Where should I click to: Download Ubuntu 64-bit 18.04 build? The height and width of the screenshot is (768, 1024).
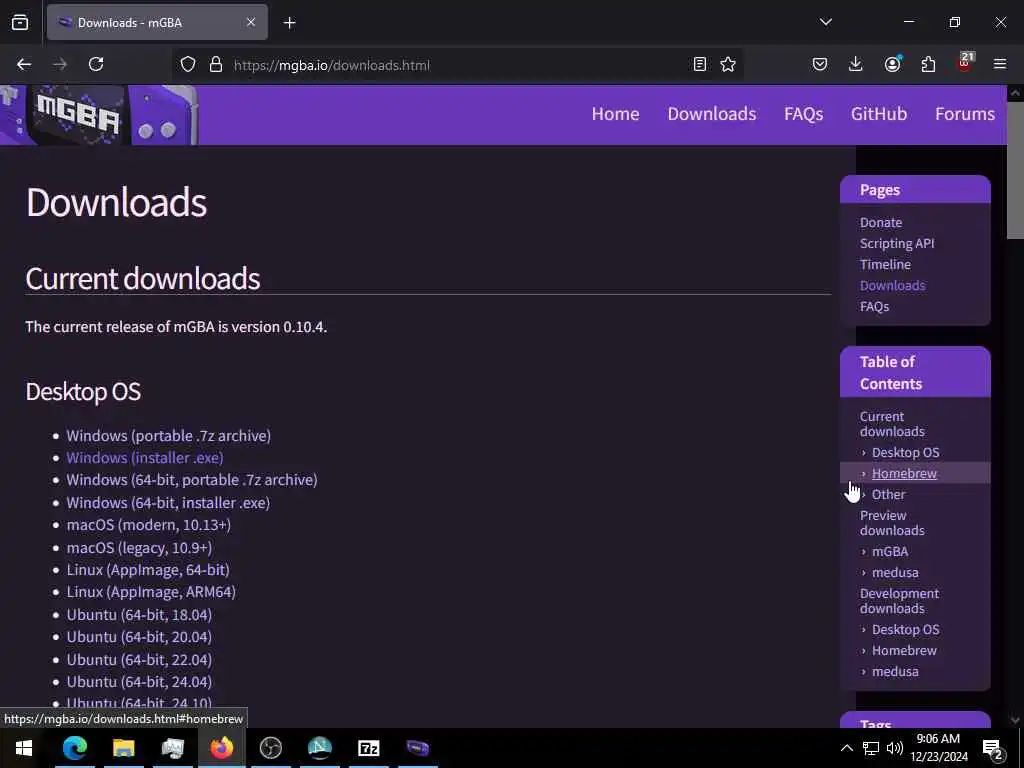[139, 615]
